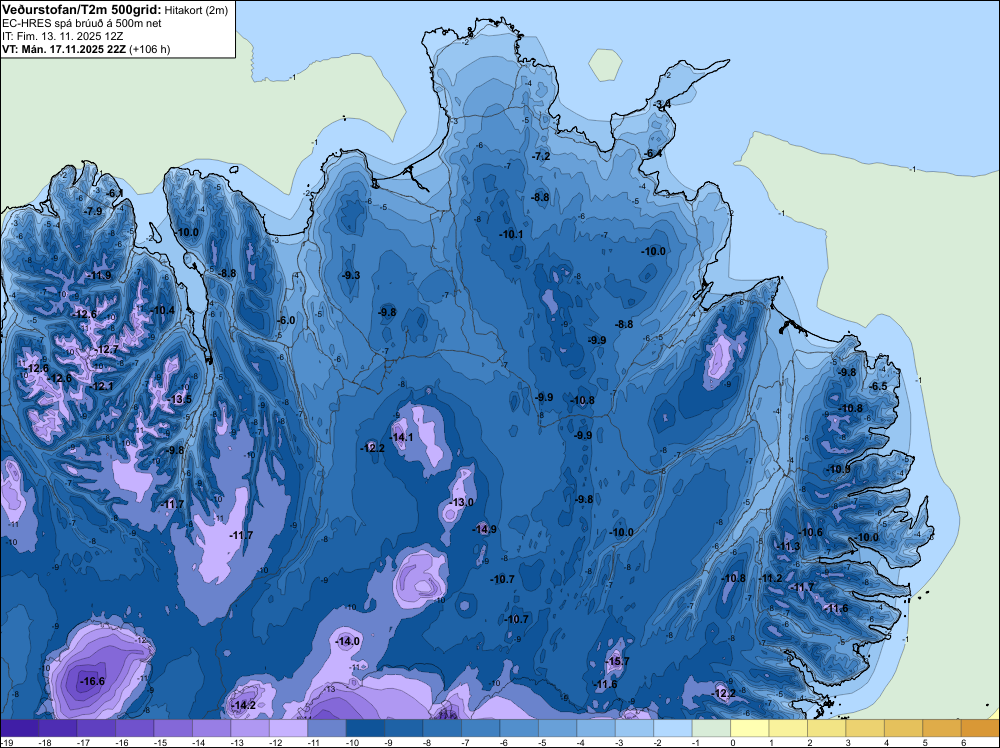
Task: Click the title text 'Veðurstofan/T2m 500grid:'
Action: (81, 10)
